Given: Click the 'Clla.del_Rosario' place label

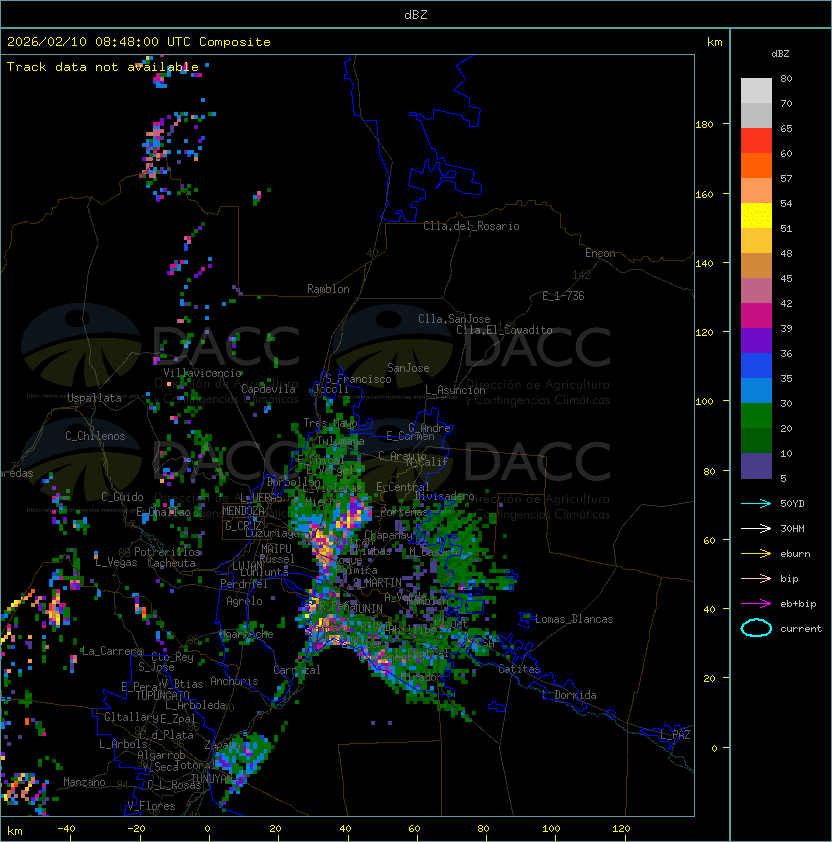Looking at the screenshot, I should click(471, 226).
